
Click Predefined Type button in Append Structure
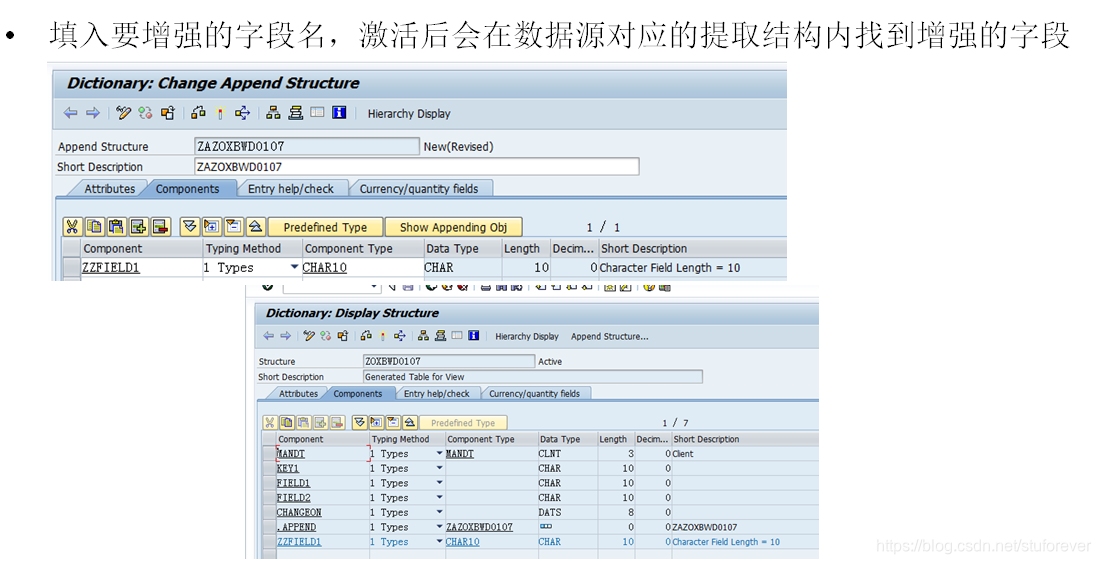[x=325, y=227]
